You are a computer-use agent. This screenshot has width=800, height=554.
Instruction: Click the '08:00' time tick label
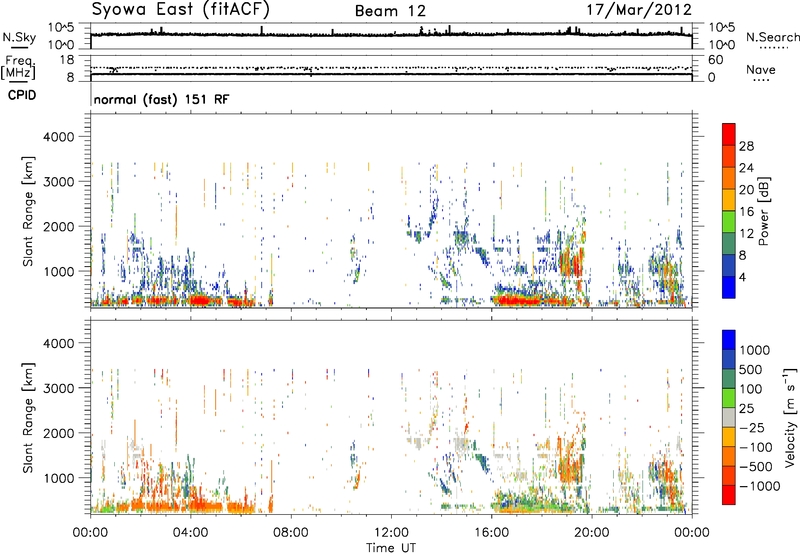click(x=291, y=533)
